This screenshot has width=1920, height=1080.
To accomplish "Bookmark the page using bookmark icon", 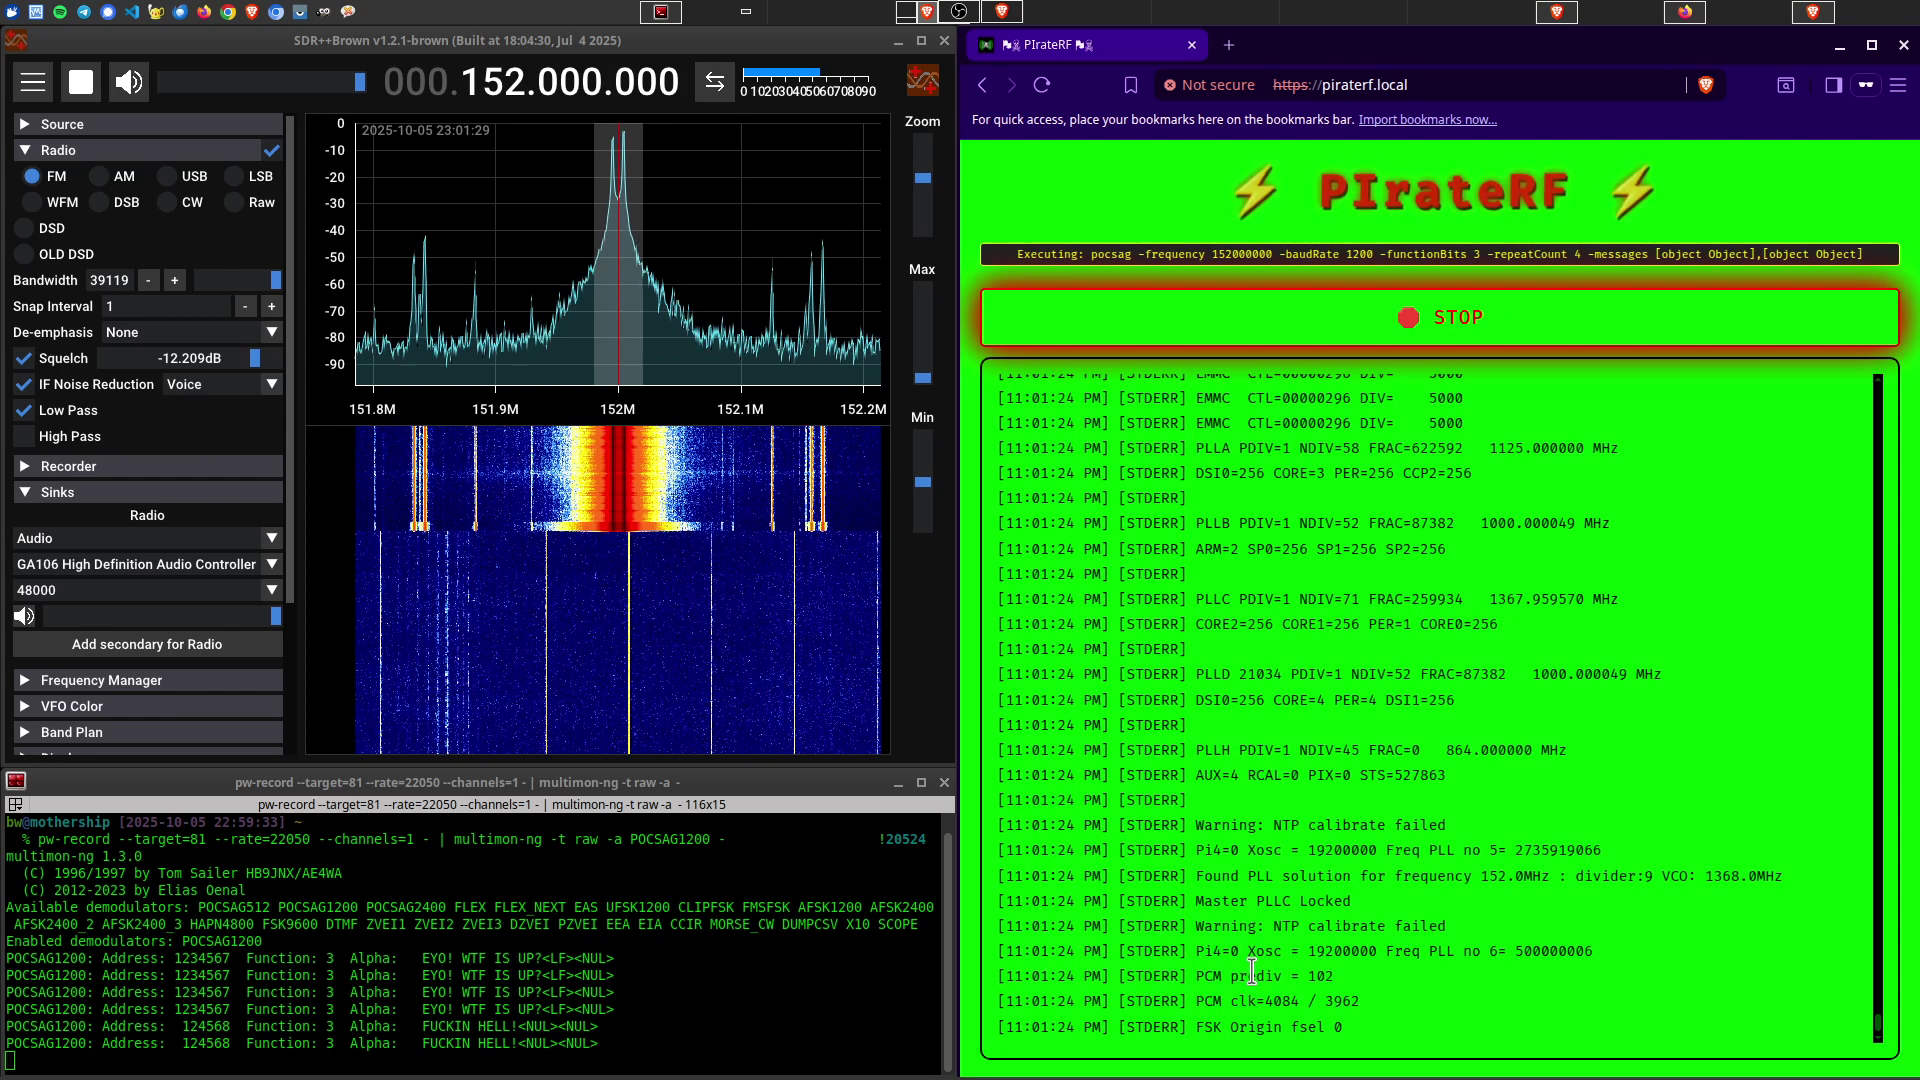I will 1131,85.
